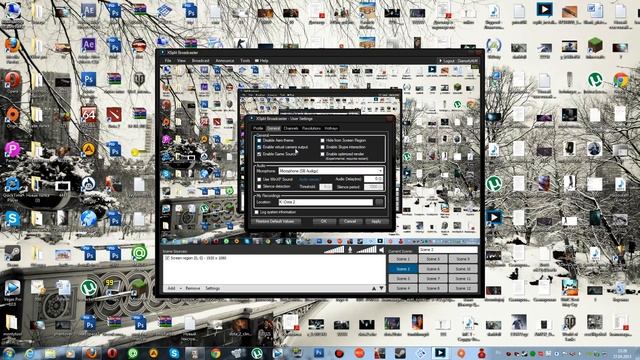The width and height of the screenshot is (640, 360).
Task: Check Log system information
Action: point(257,212)
